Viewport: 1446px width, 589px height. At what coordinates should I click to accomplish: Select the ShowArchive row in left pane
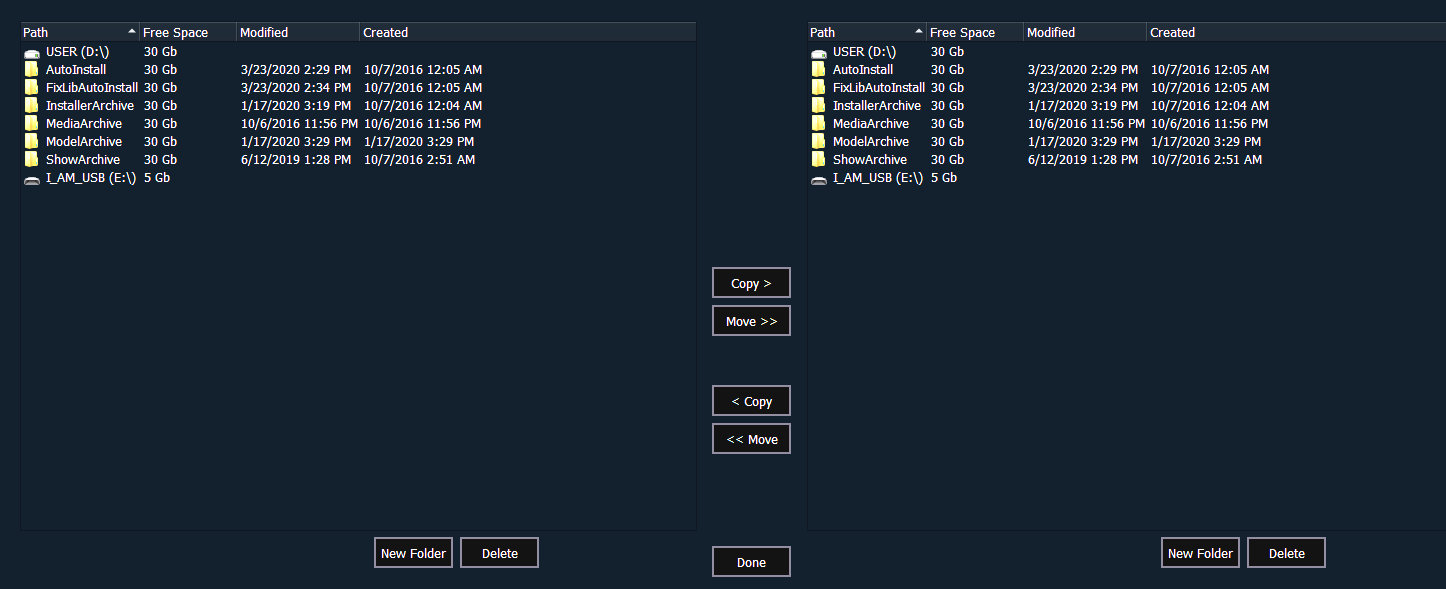click(84, 159)
